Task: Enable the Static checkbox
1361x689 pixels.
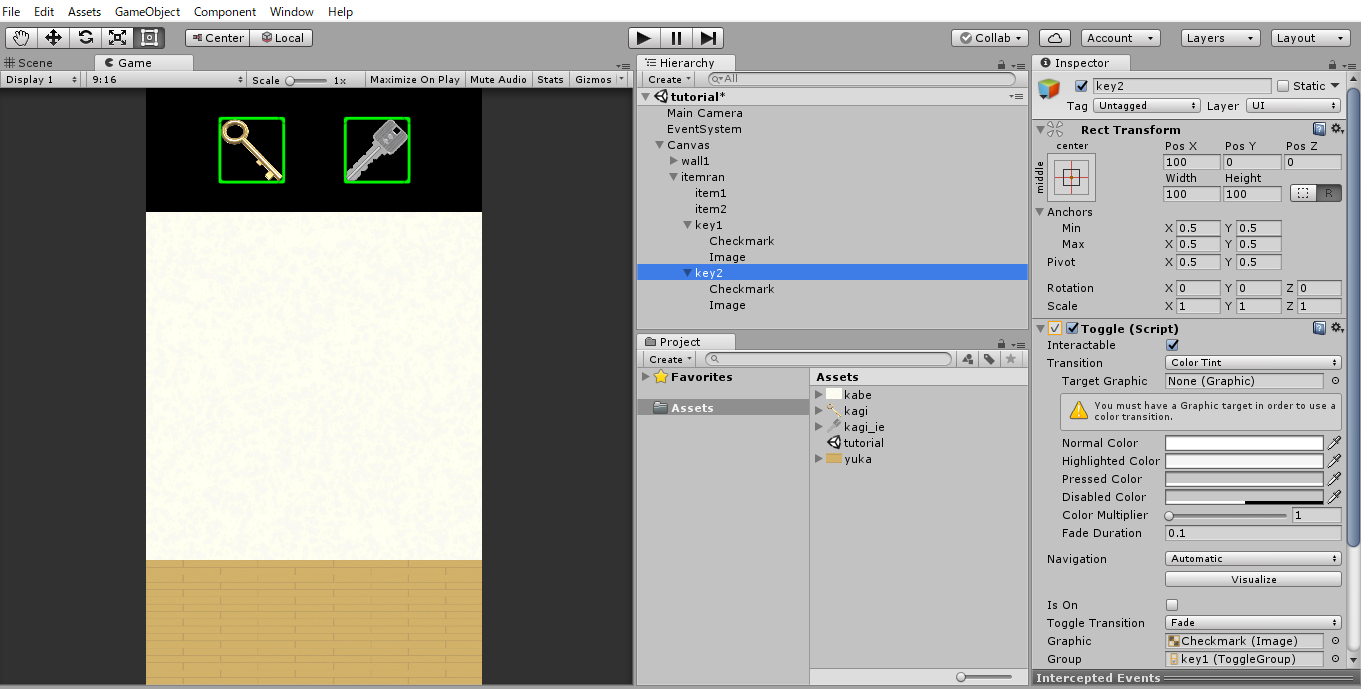Action: pos(1283,86)
